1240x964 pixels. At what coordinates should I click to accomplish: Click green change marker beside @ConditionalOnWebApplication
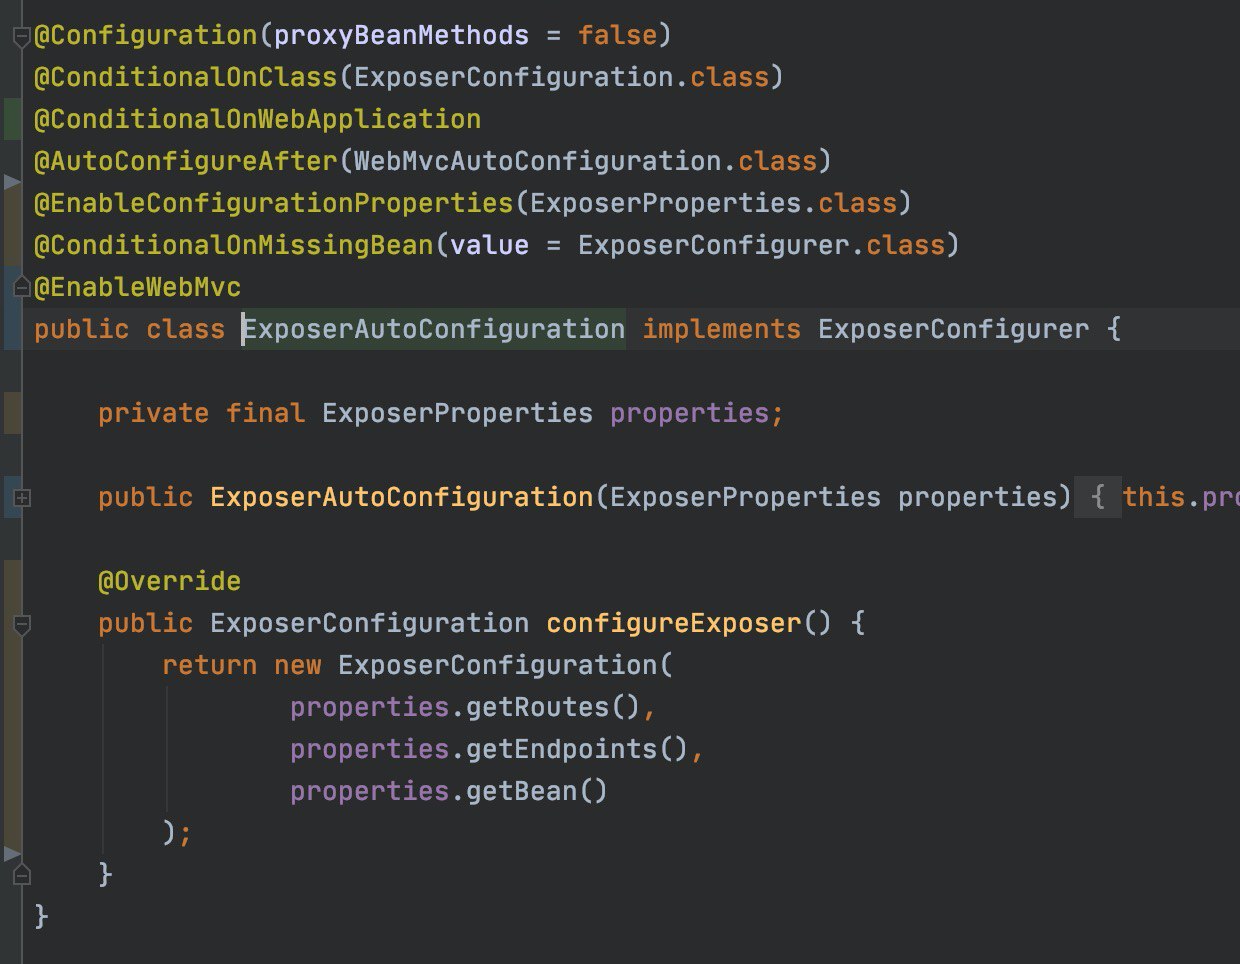(11, 119)
